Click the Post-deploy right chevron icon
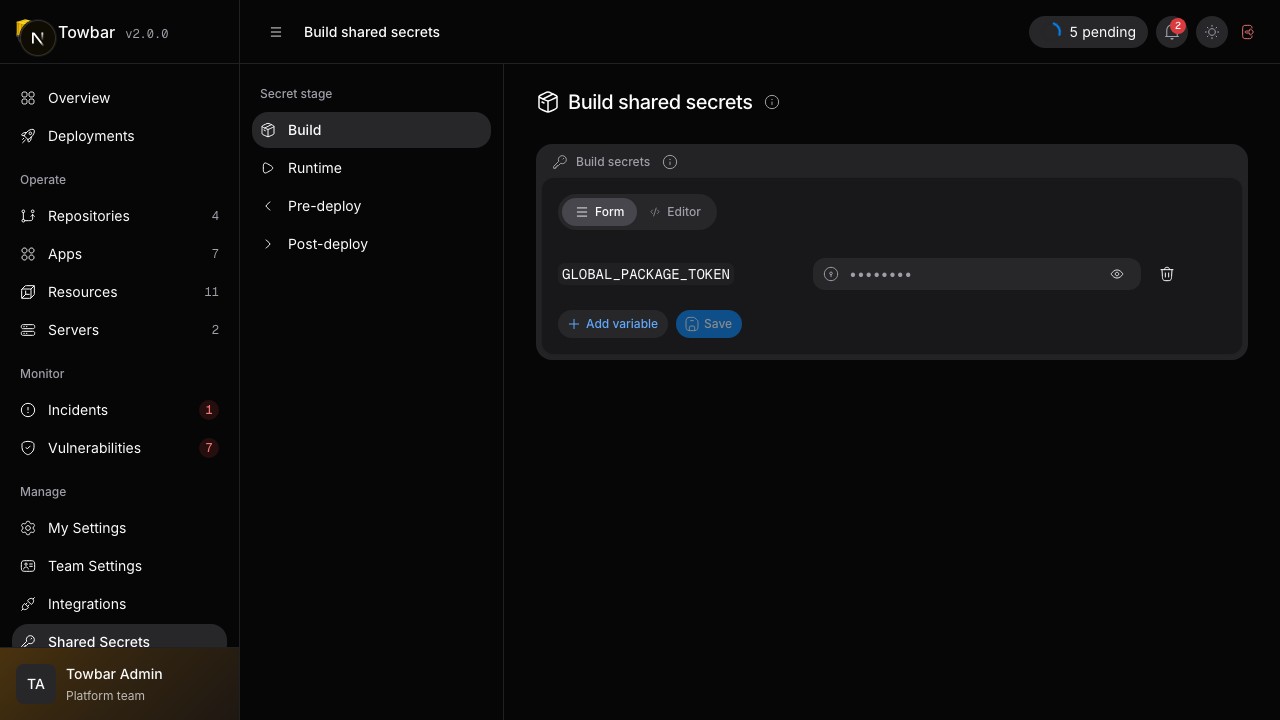Screen dimensions: 1280x720 (x=268, y=244)
